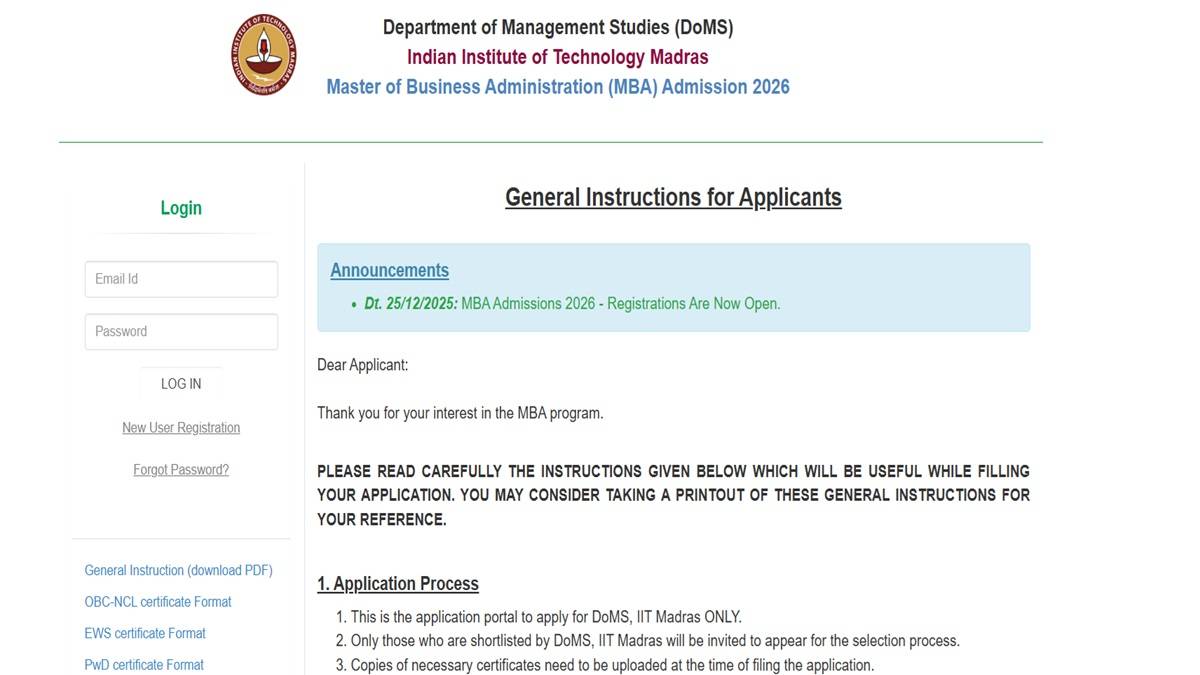Focus the Email Id field
1200x675 pixels.
(181, 279)
